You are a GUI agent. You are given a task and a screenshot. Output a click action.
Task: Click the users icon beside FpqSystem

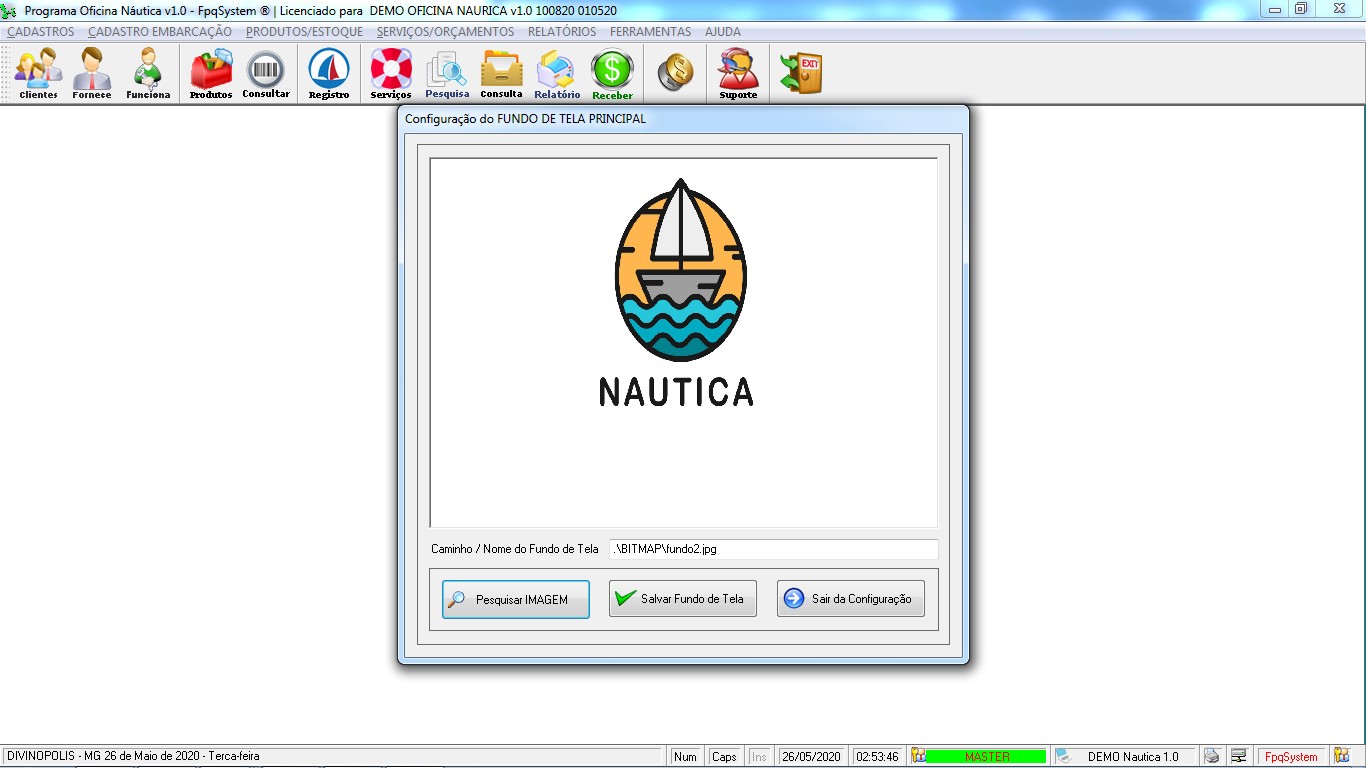click(1341, 756)
